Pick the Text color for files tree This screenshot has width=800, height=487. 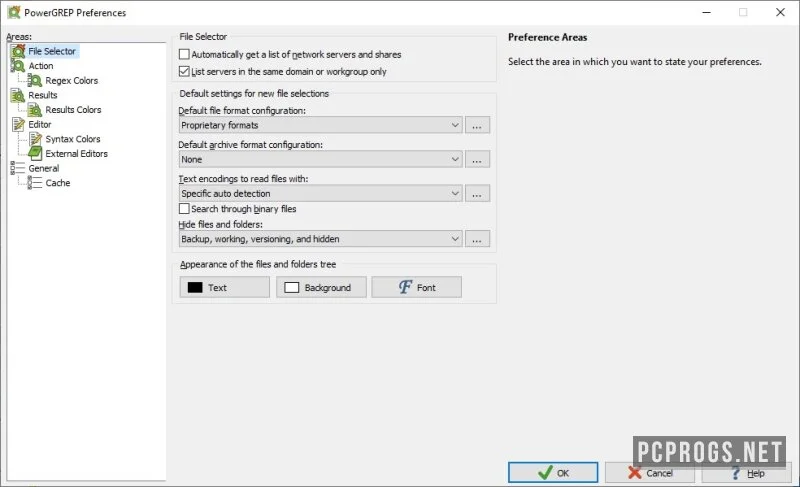pos(224,287)
